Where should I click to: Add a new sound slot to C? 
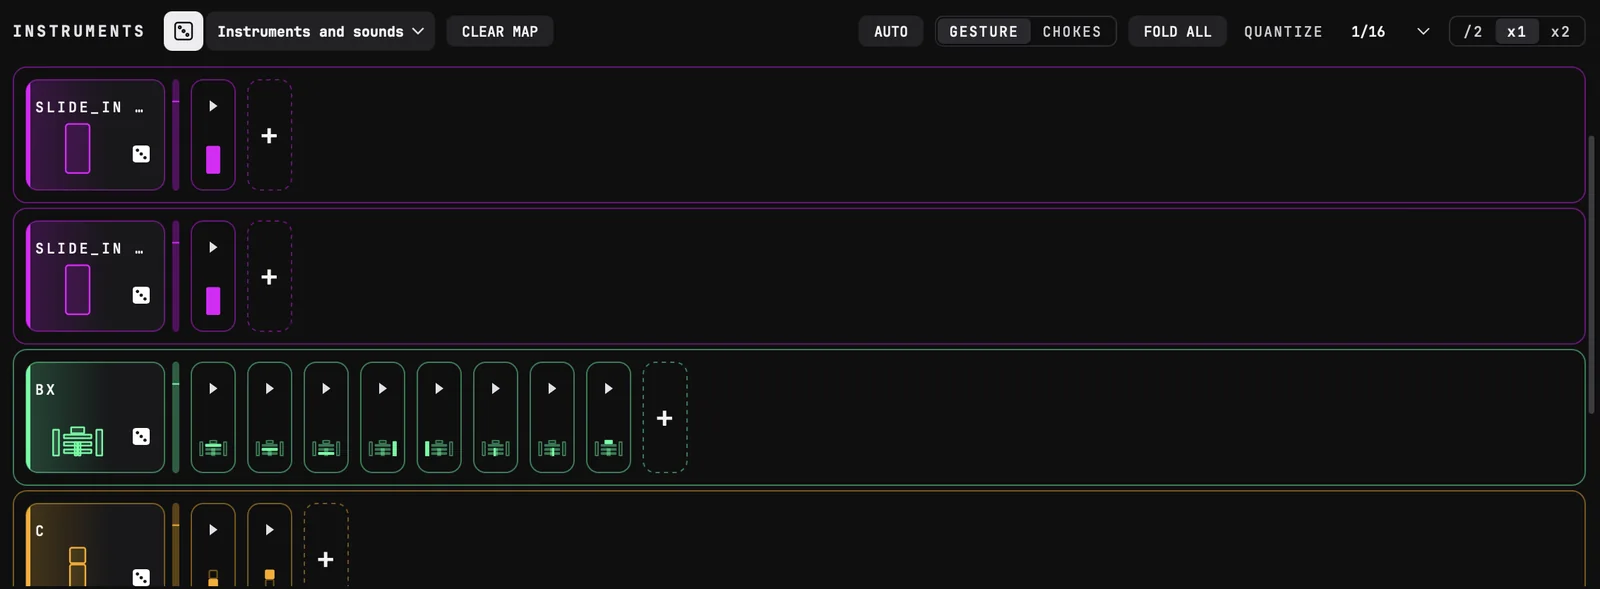(326, 546)
